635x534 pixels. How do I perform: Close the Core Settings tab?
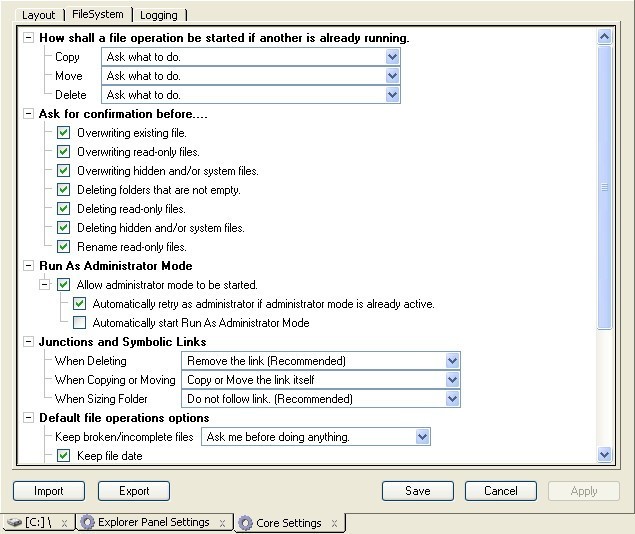[334, 523]
